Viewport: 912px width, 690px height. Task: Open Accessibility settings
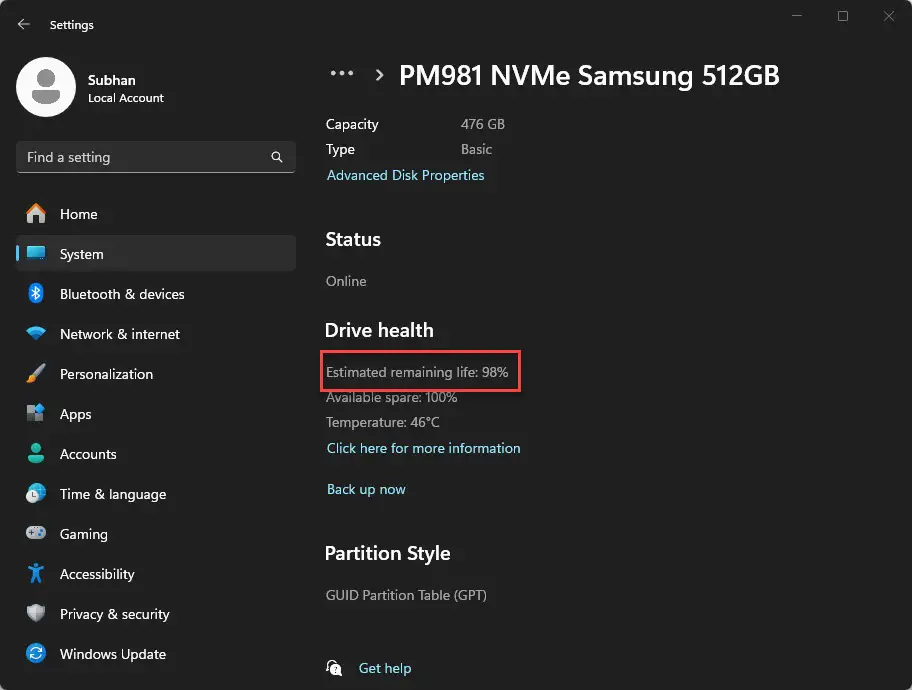(97, 574)
